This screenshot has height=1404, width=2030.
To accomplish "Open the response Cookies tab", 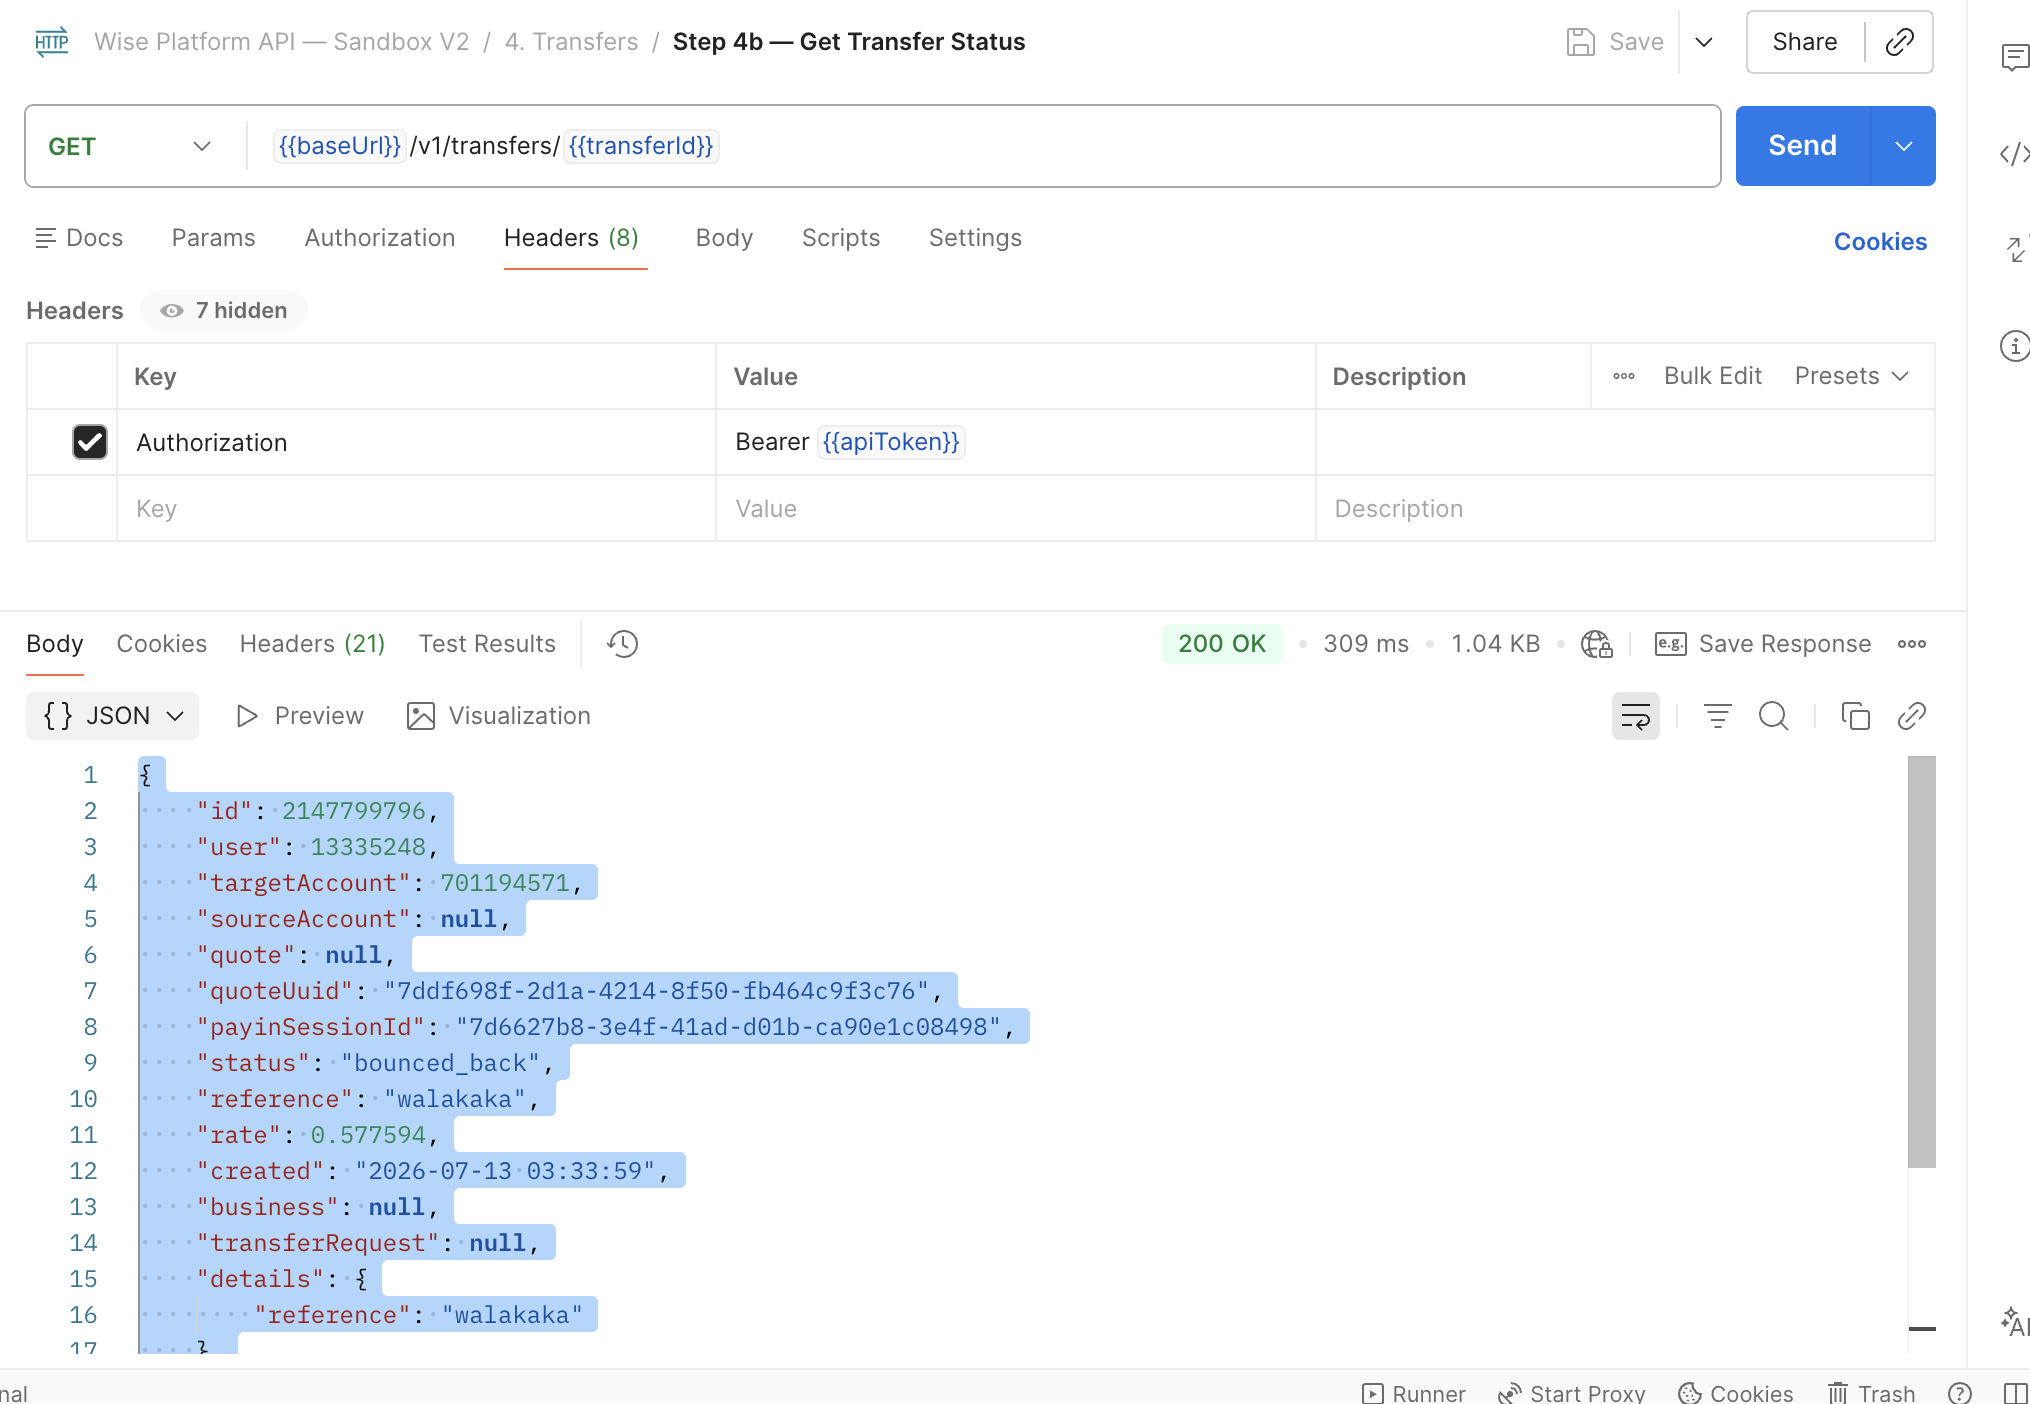I will click(x=162, y=644).
